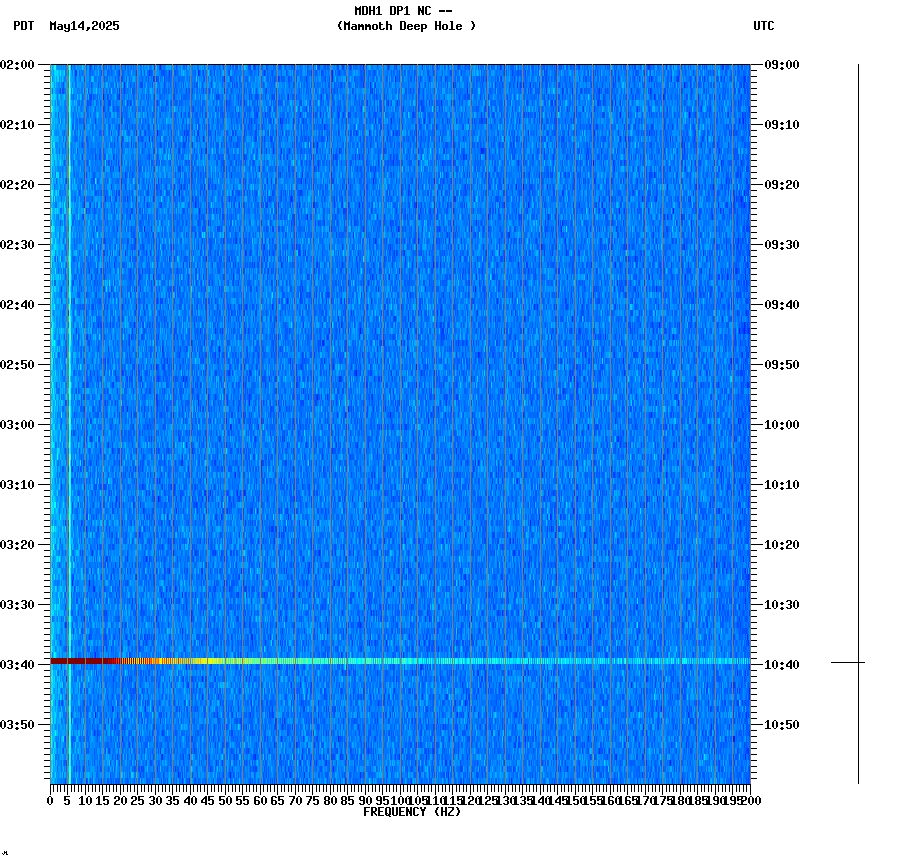Select the Mammoth Deep Hole subtitle

tap(407, 27)
